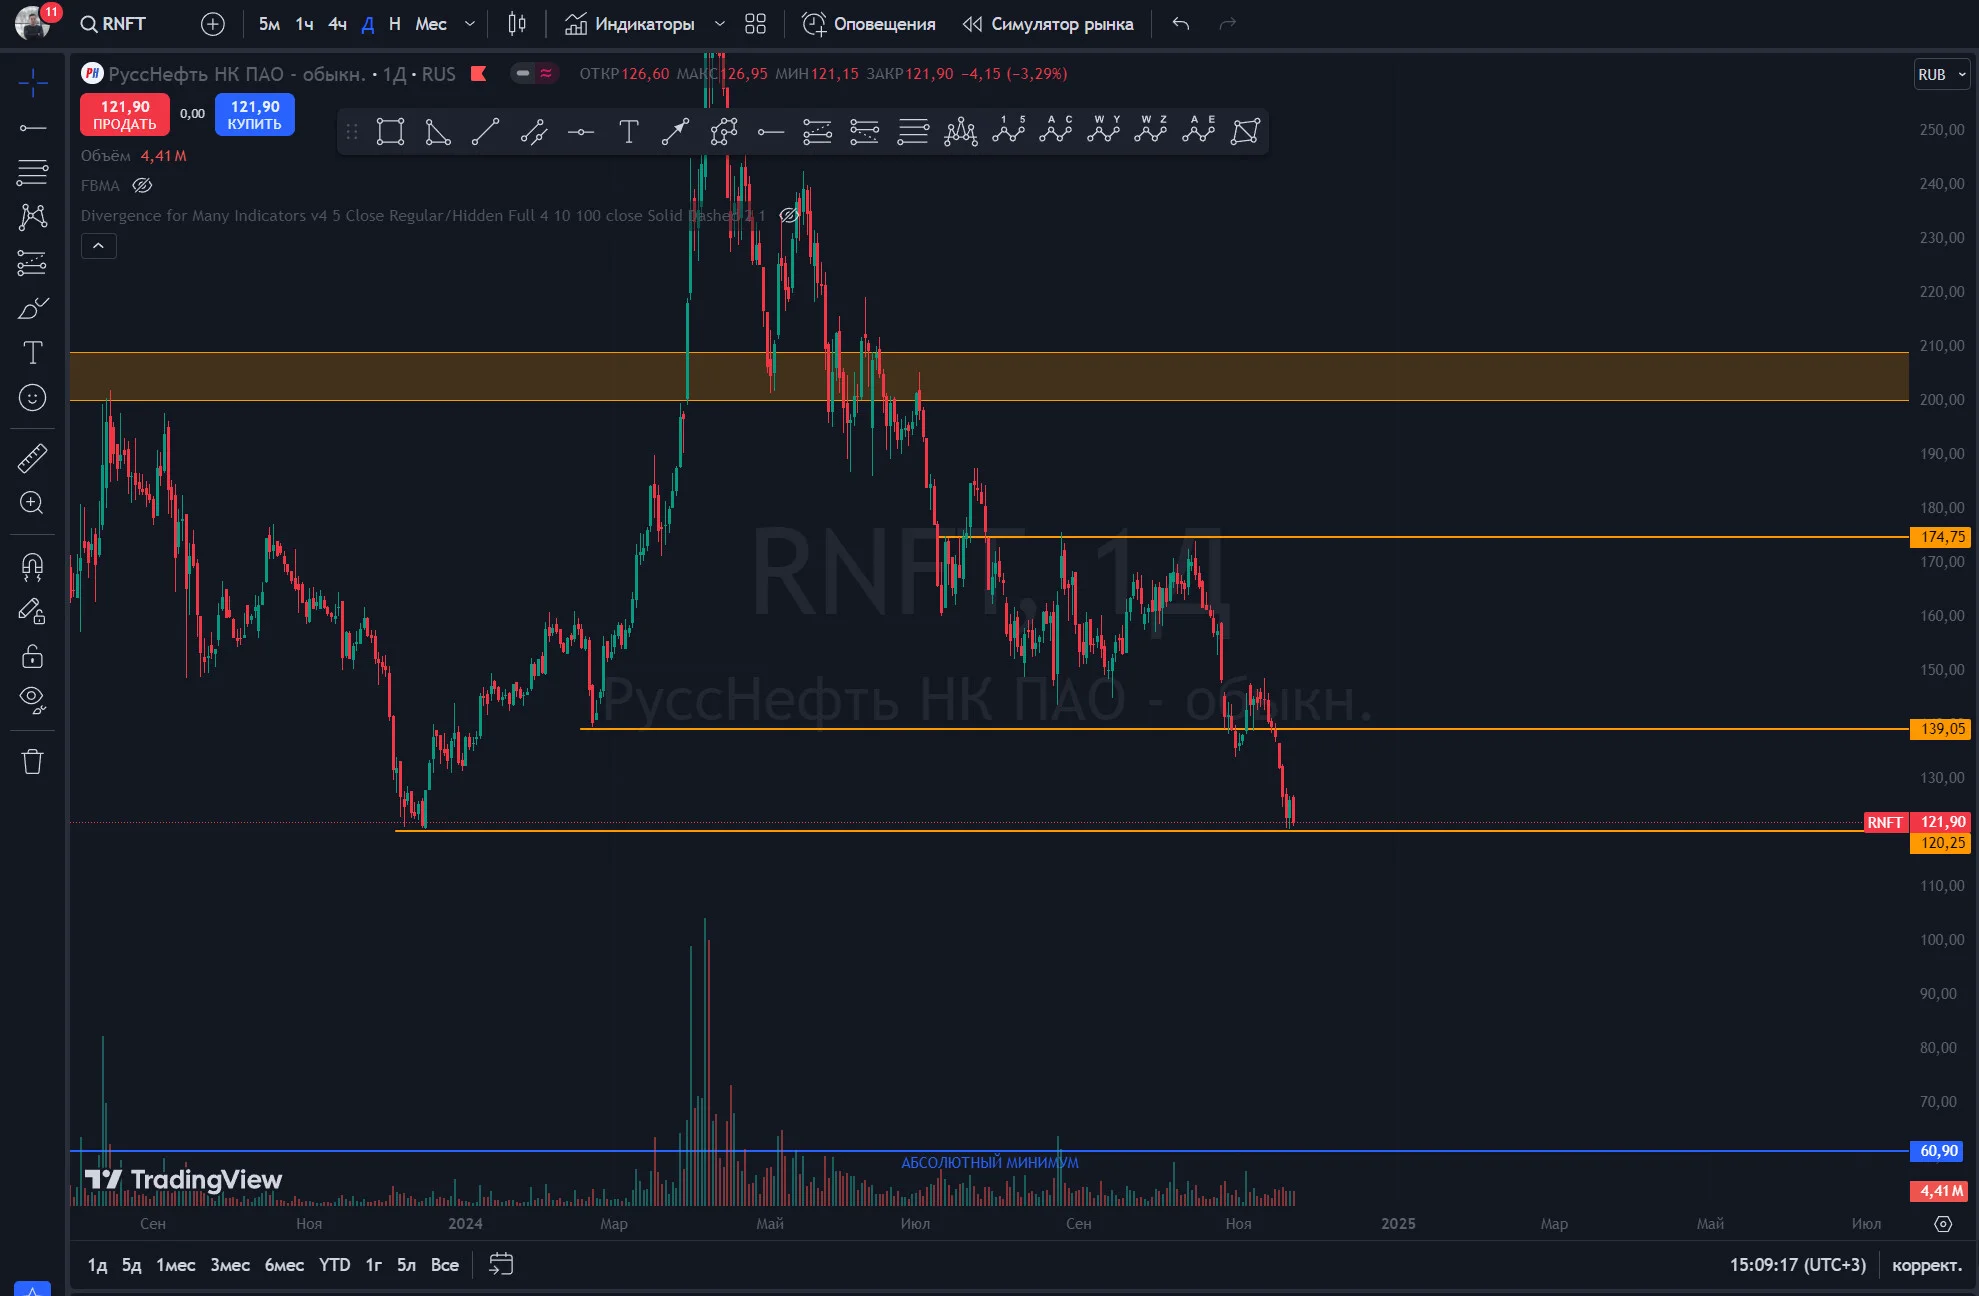
Task: Open the Fibonacci/Gann tools group in sidebar
Action: coord(32,172)
